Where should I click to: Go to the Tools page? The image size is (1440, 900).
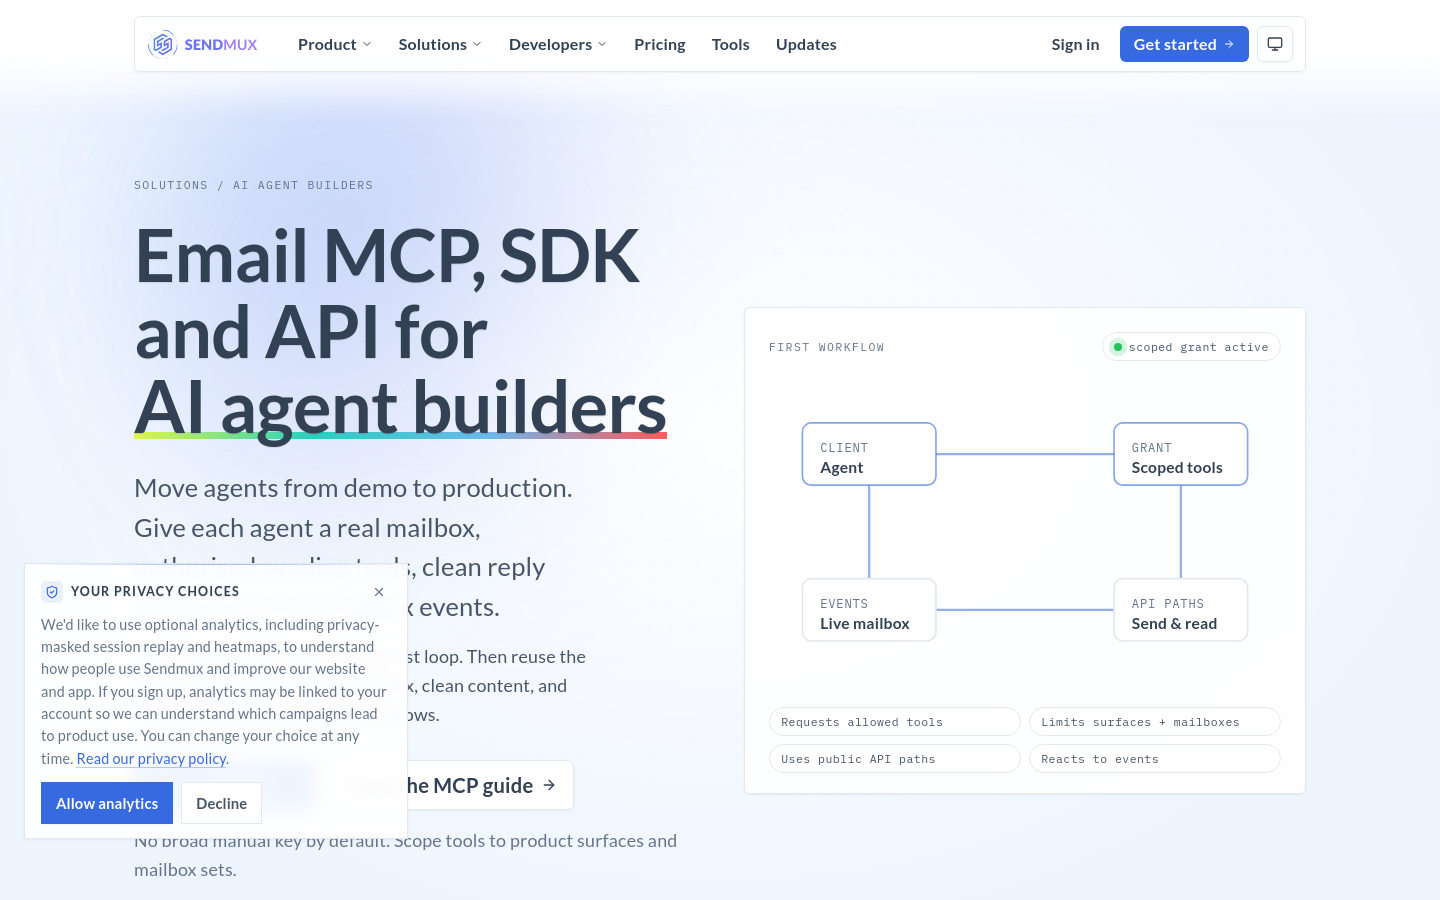pos(731,44)
